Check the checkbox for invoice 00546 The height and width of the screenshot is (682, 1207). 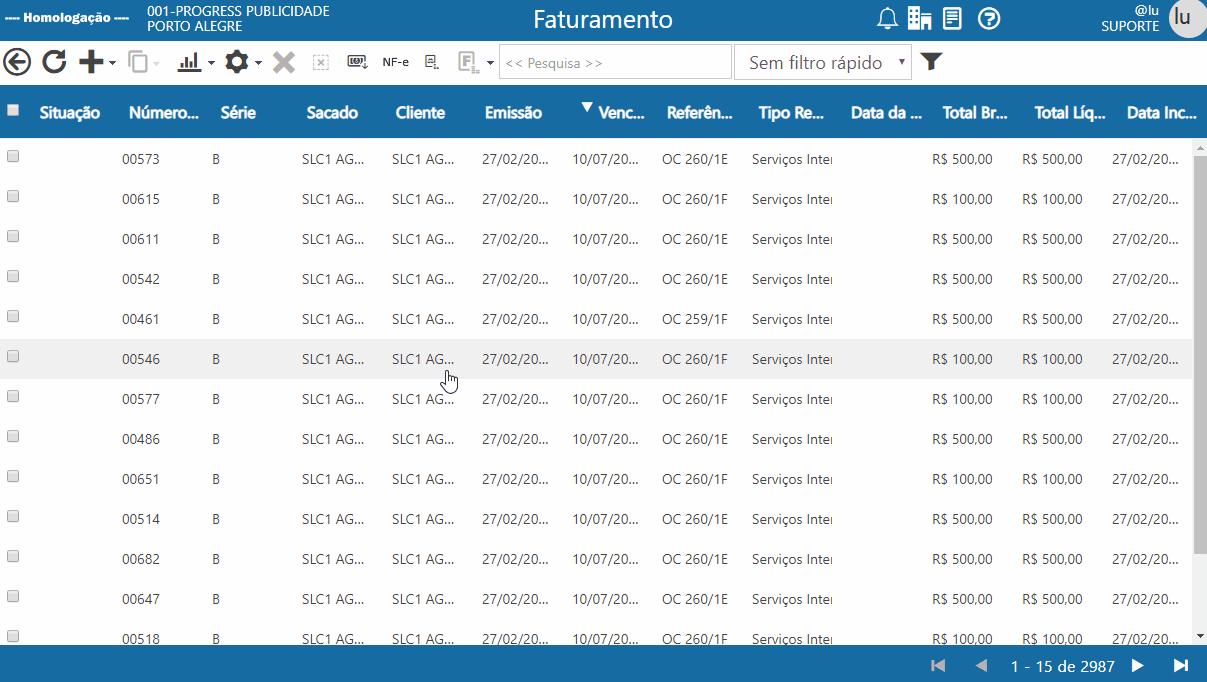pos(13,357)
